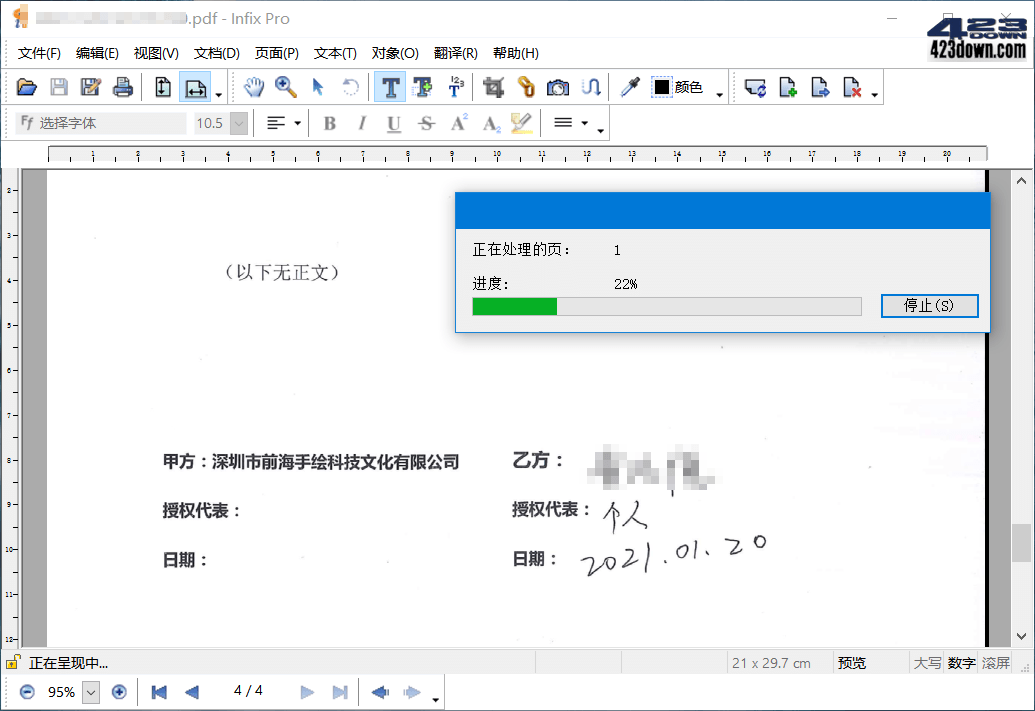Activate the Zoom magnifier tool
Viewport: 1035px width, 711px height.
(286, 87)
